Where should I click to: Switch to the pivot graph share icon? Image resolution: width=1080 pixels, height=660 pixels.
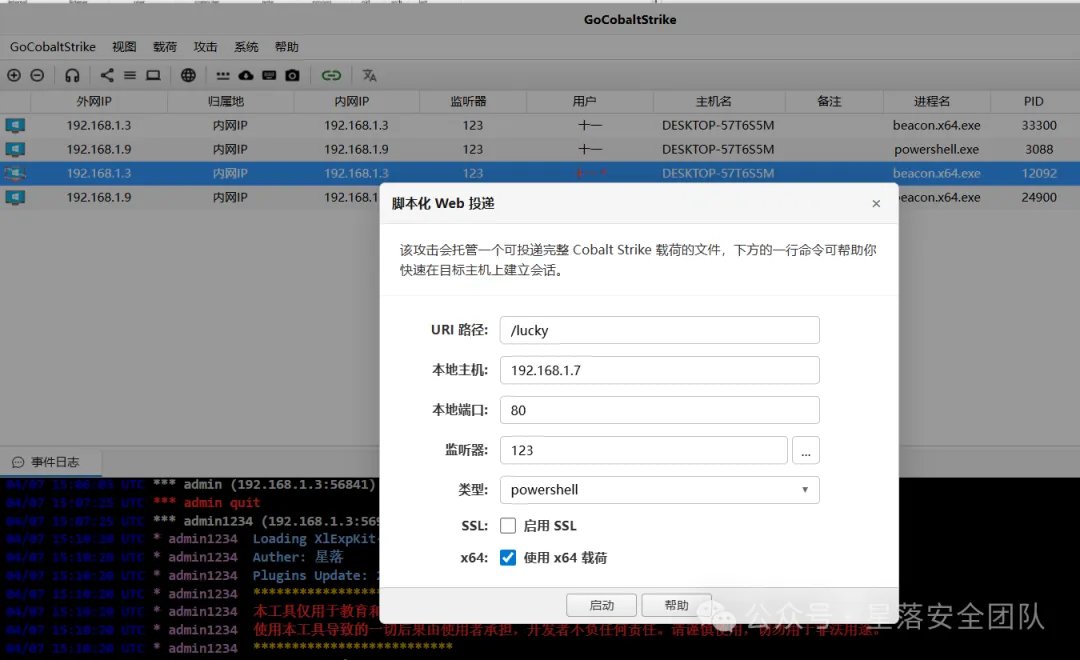tap(107, 75)
